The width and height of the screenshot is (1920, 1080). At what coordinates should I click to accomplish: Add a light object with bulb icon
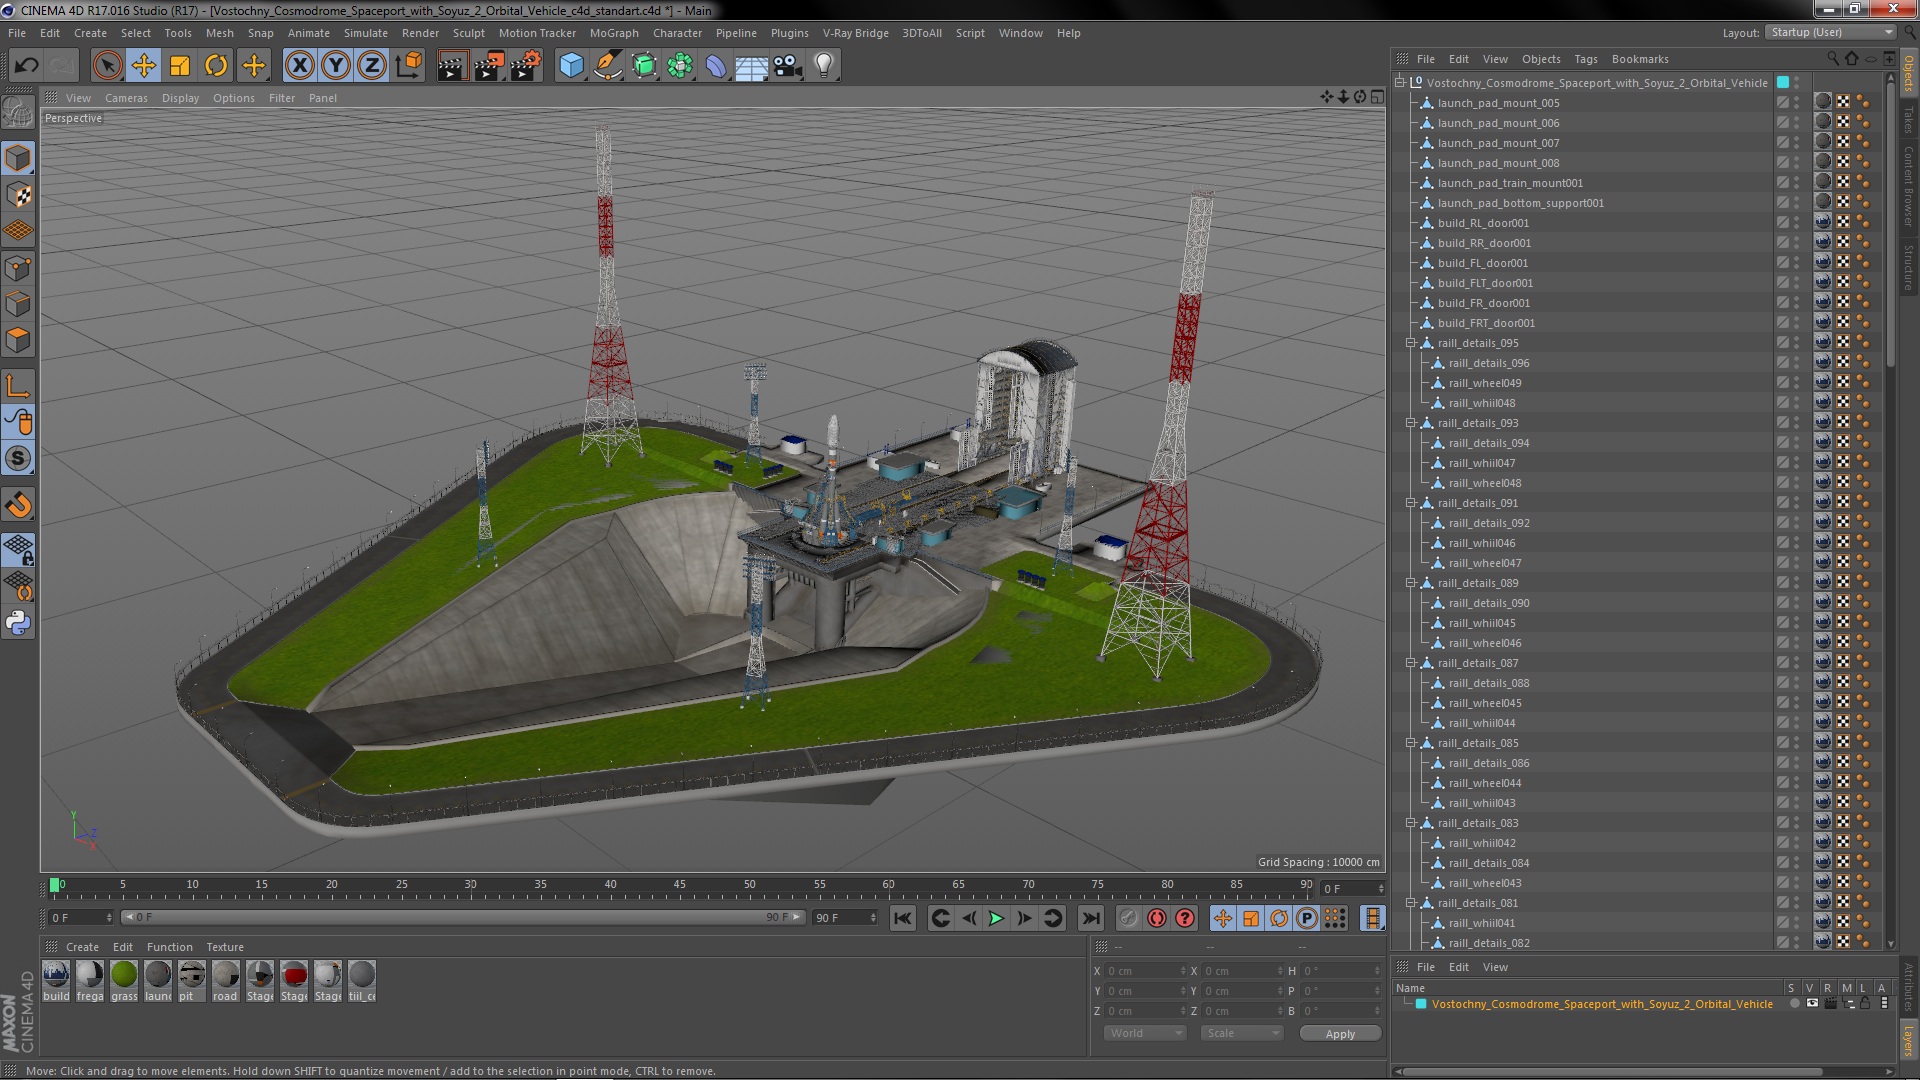coord(823,66)
